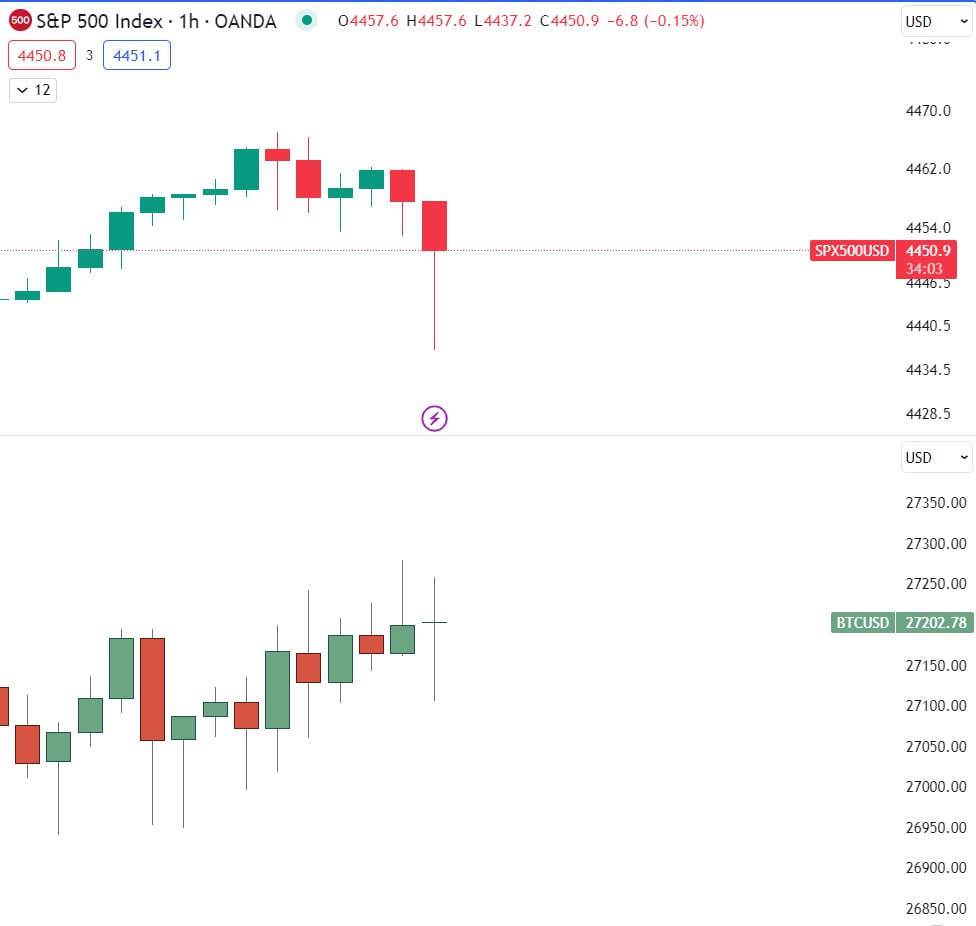This screenshot has height=926, width=976.
Task: Click the 26850.00 price axis label
Action: pos(936,909)
